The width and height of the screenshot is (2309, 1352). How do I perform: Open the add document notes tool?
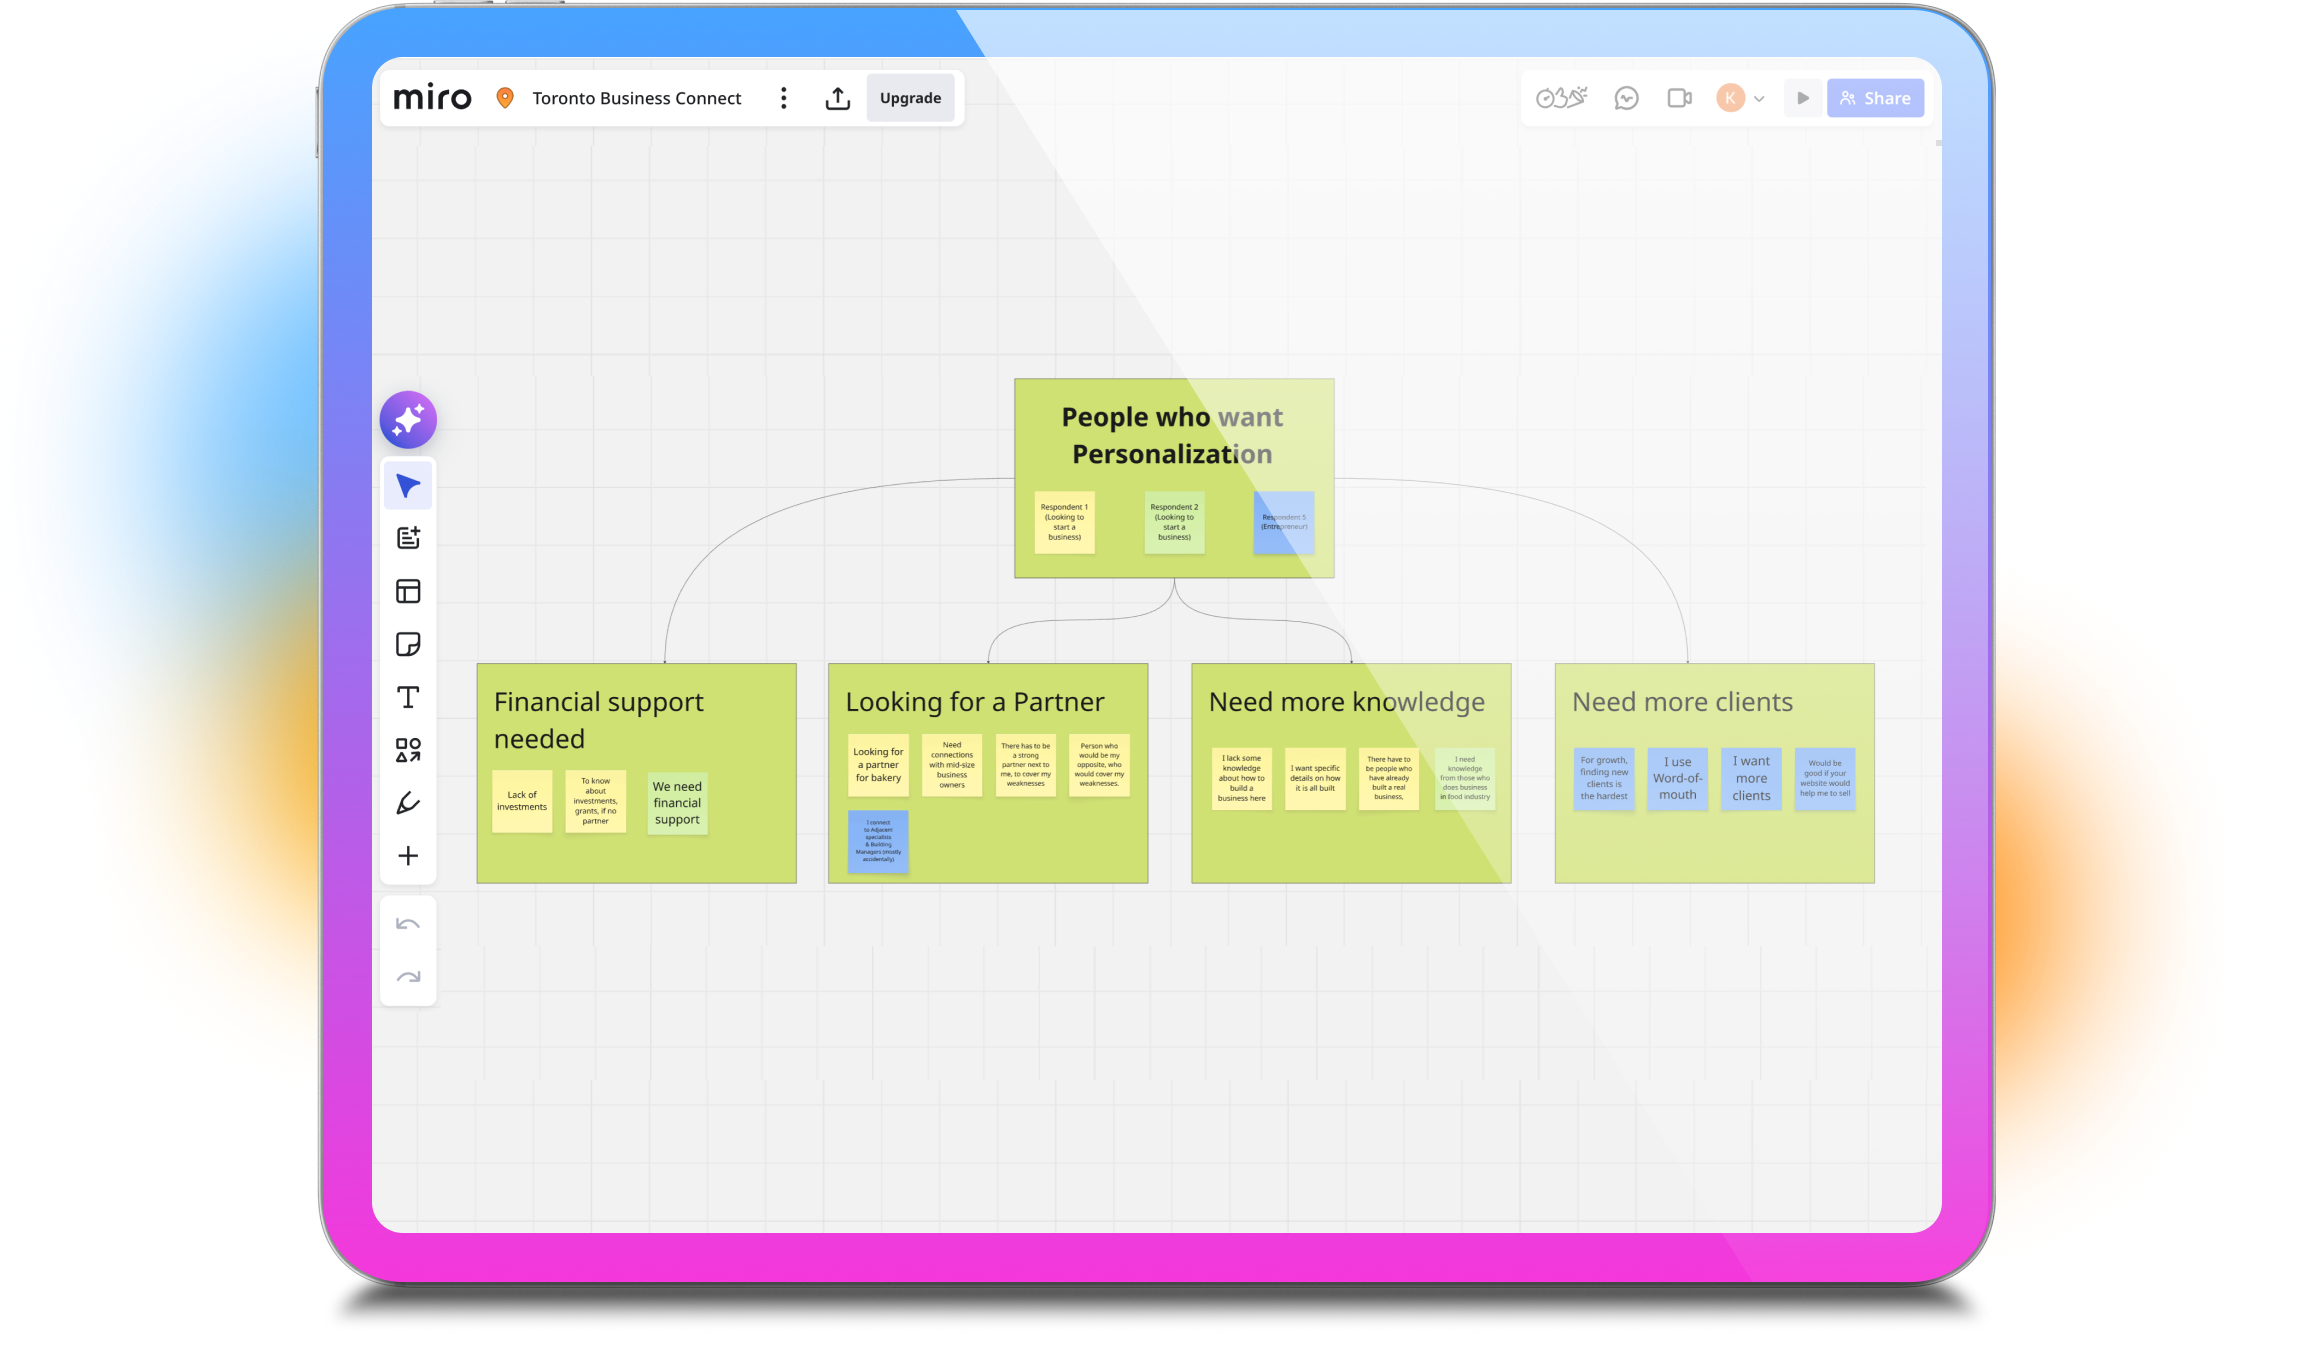[x=408, y=538]
